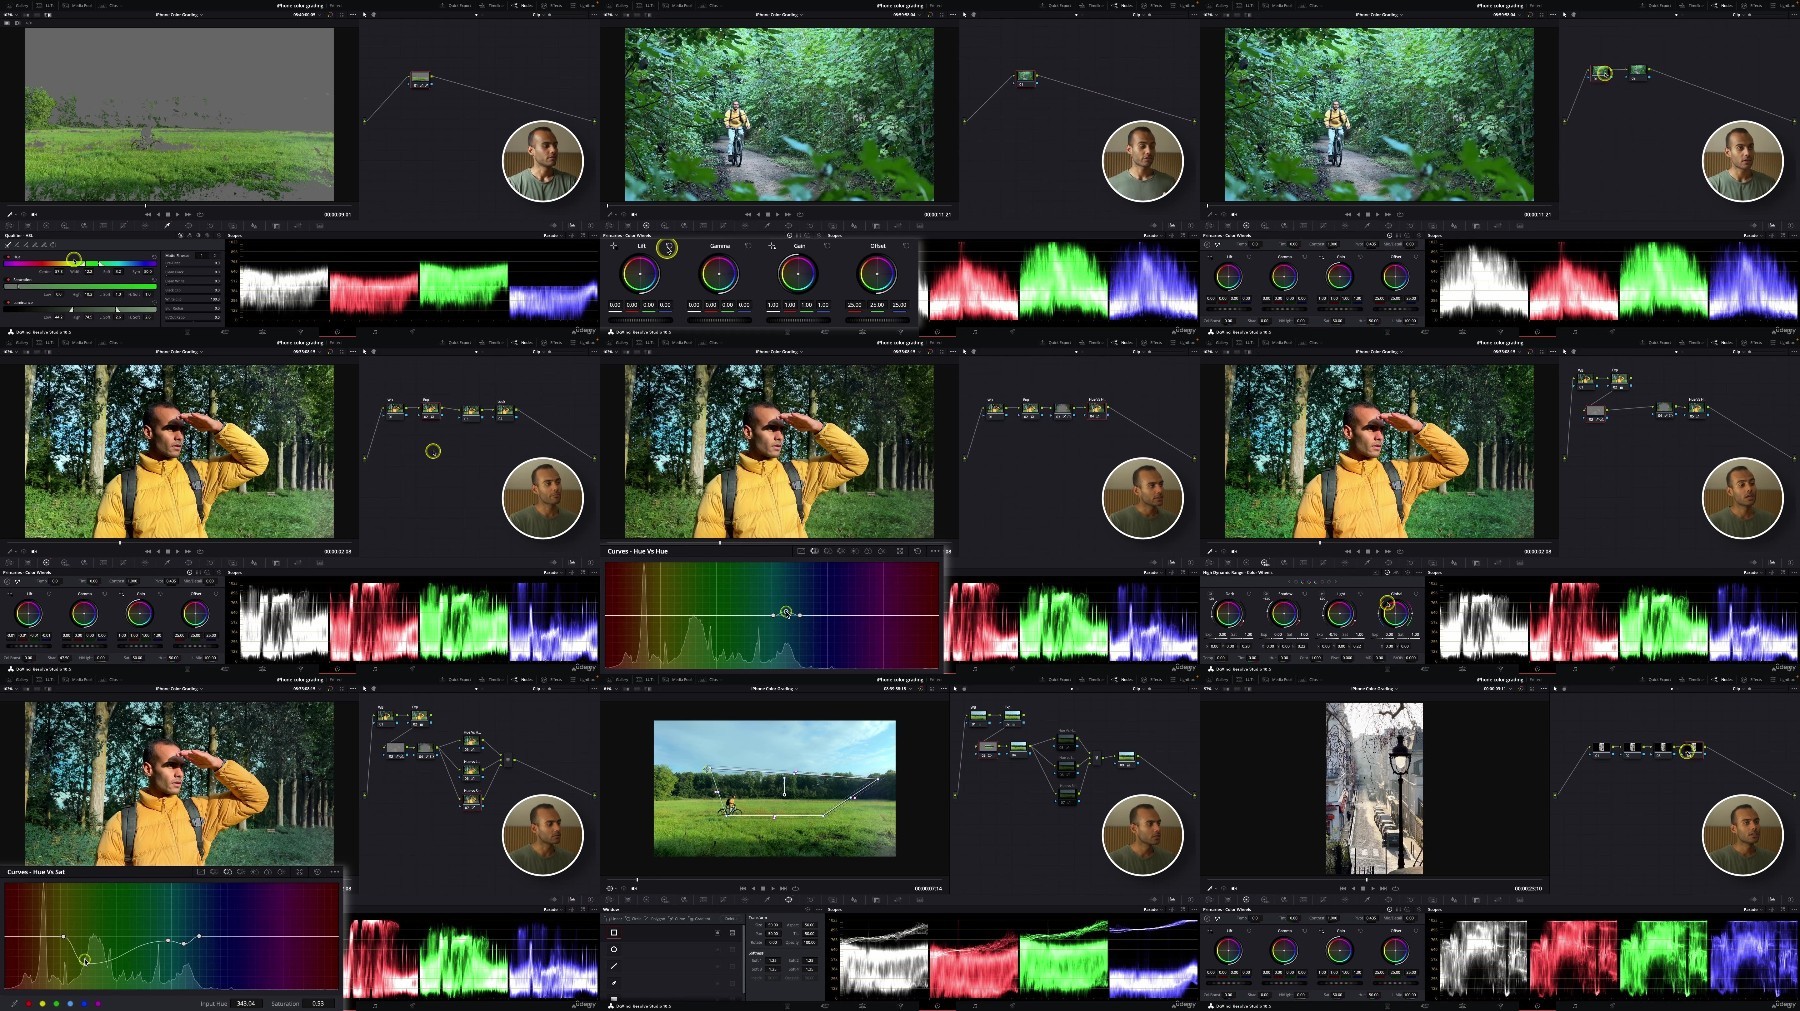This screenshot has width=1800, height=1011.
Task: Select green hue swatch in bottom-left curves
Action: [x=56, y=1004]
